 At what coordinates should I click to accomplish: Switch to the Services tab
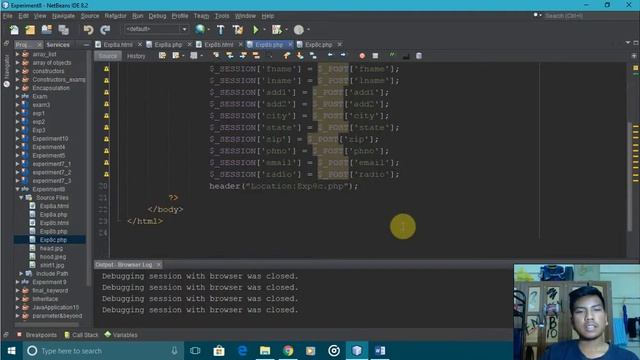(58, 45)
